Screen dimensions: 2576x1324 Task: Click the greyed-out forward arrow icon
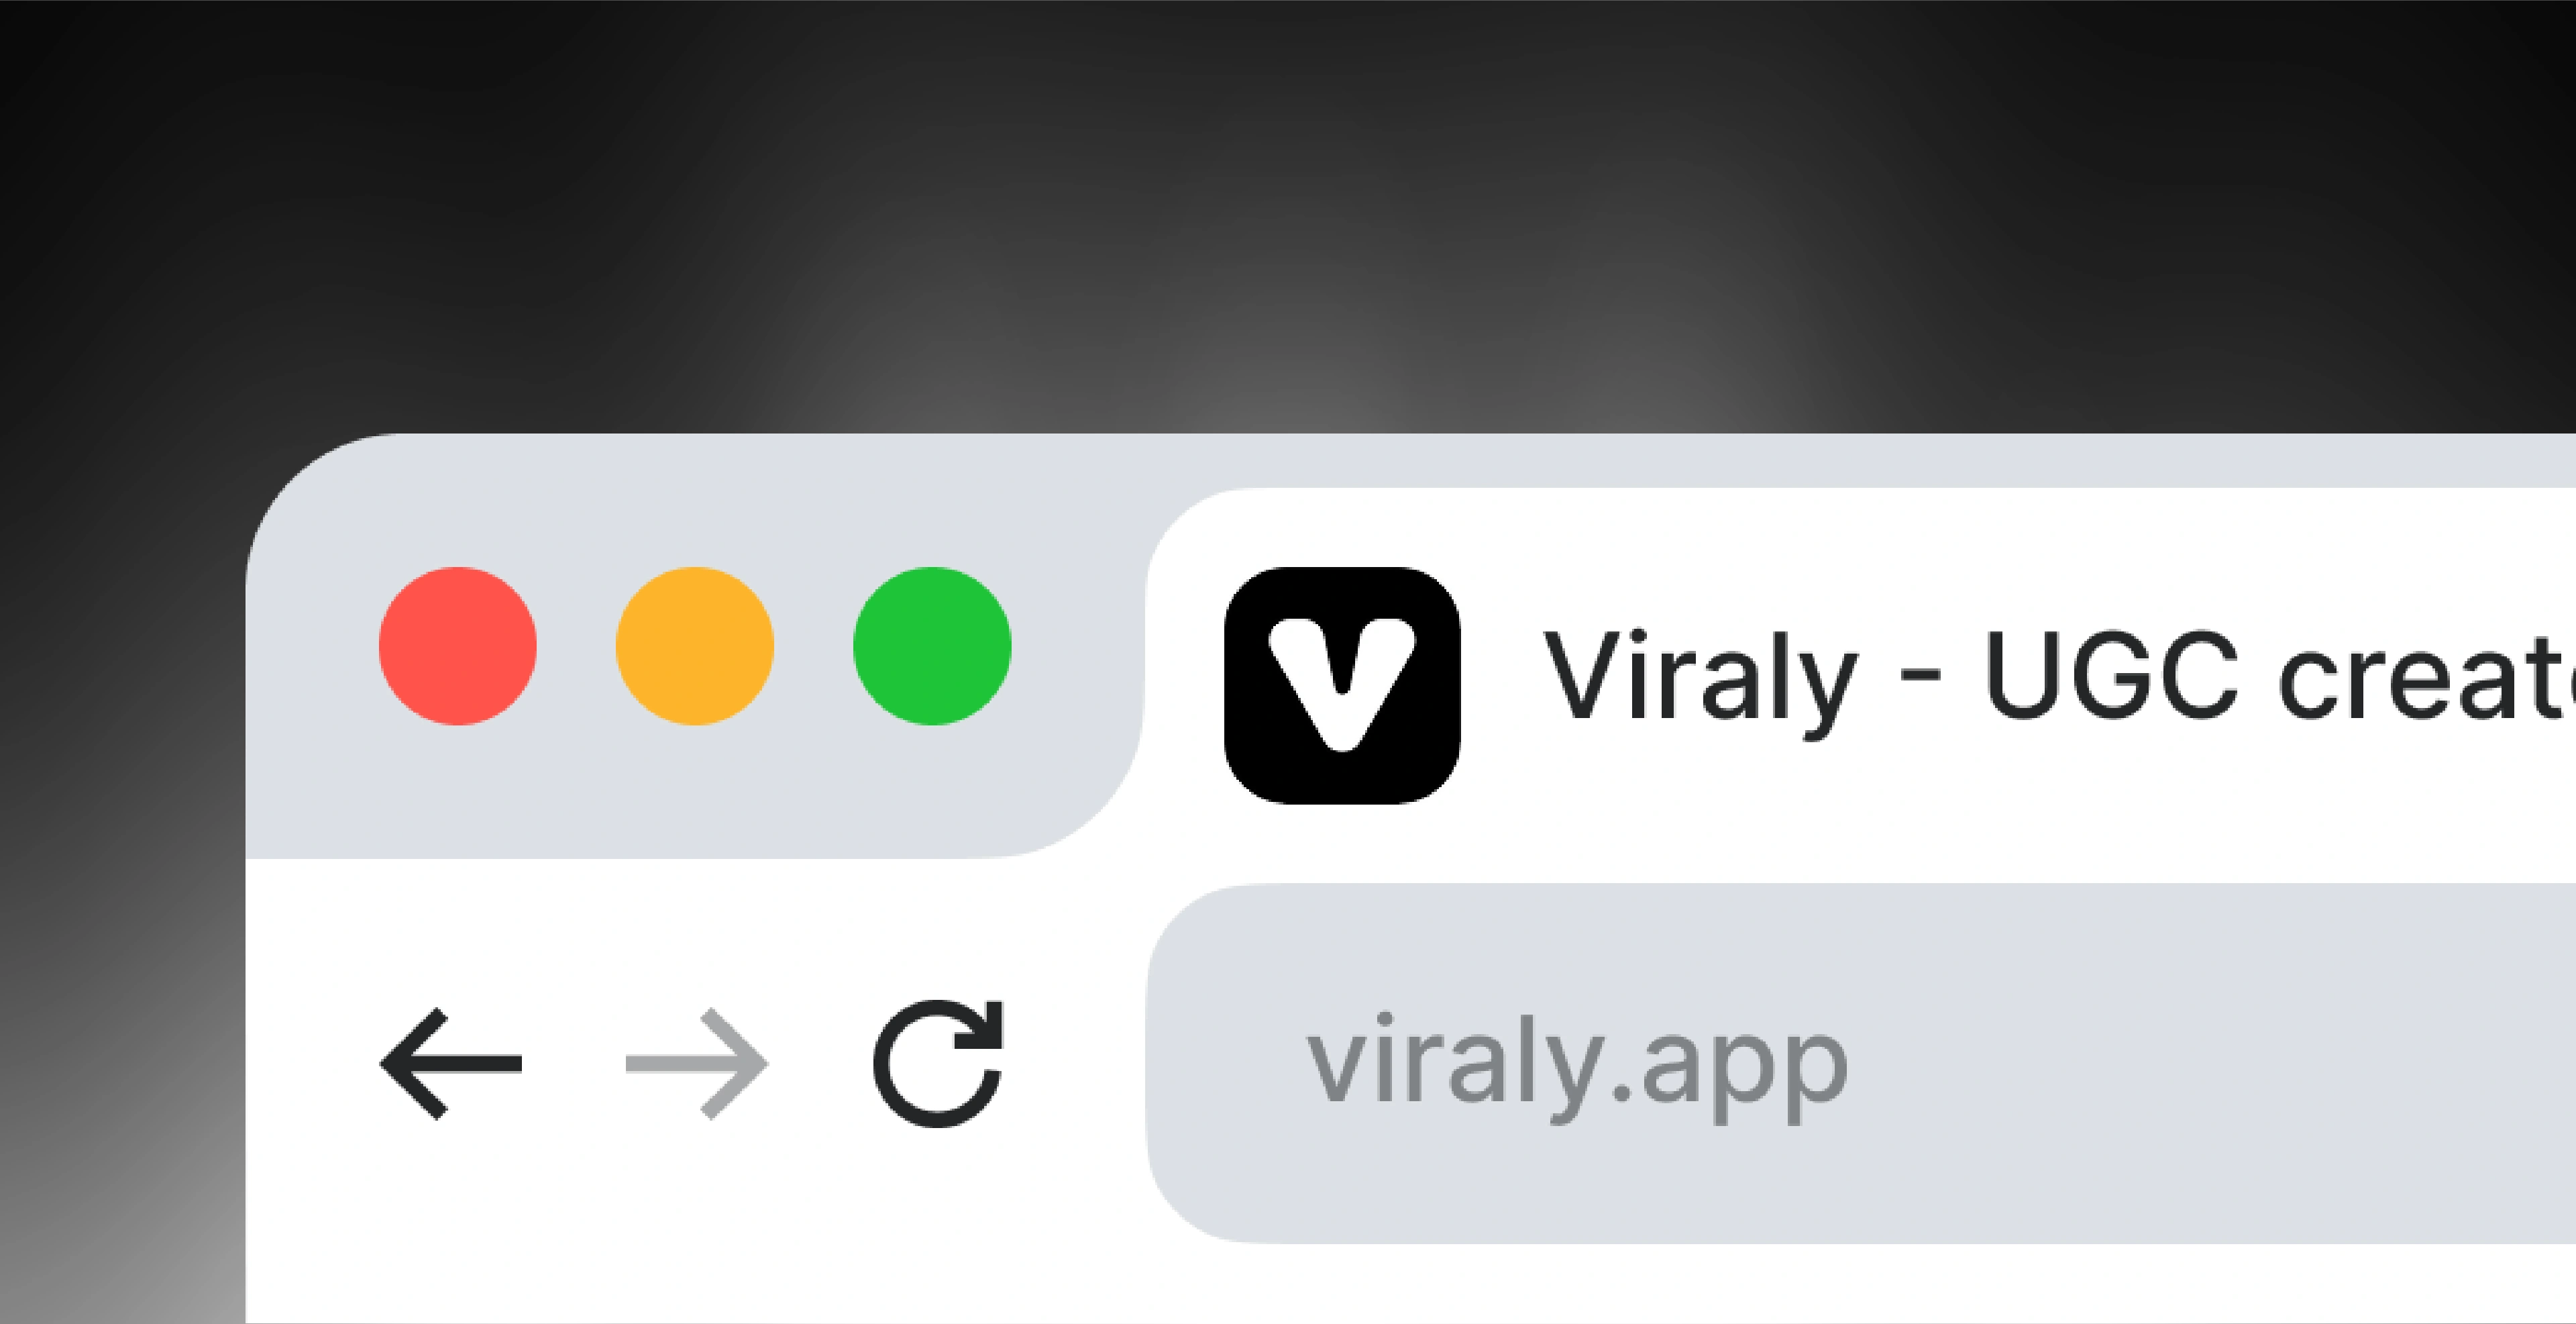[697, 1064]
